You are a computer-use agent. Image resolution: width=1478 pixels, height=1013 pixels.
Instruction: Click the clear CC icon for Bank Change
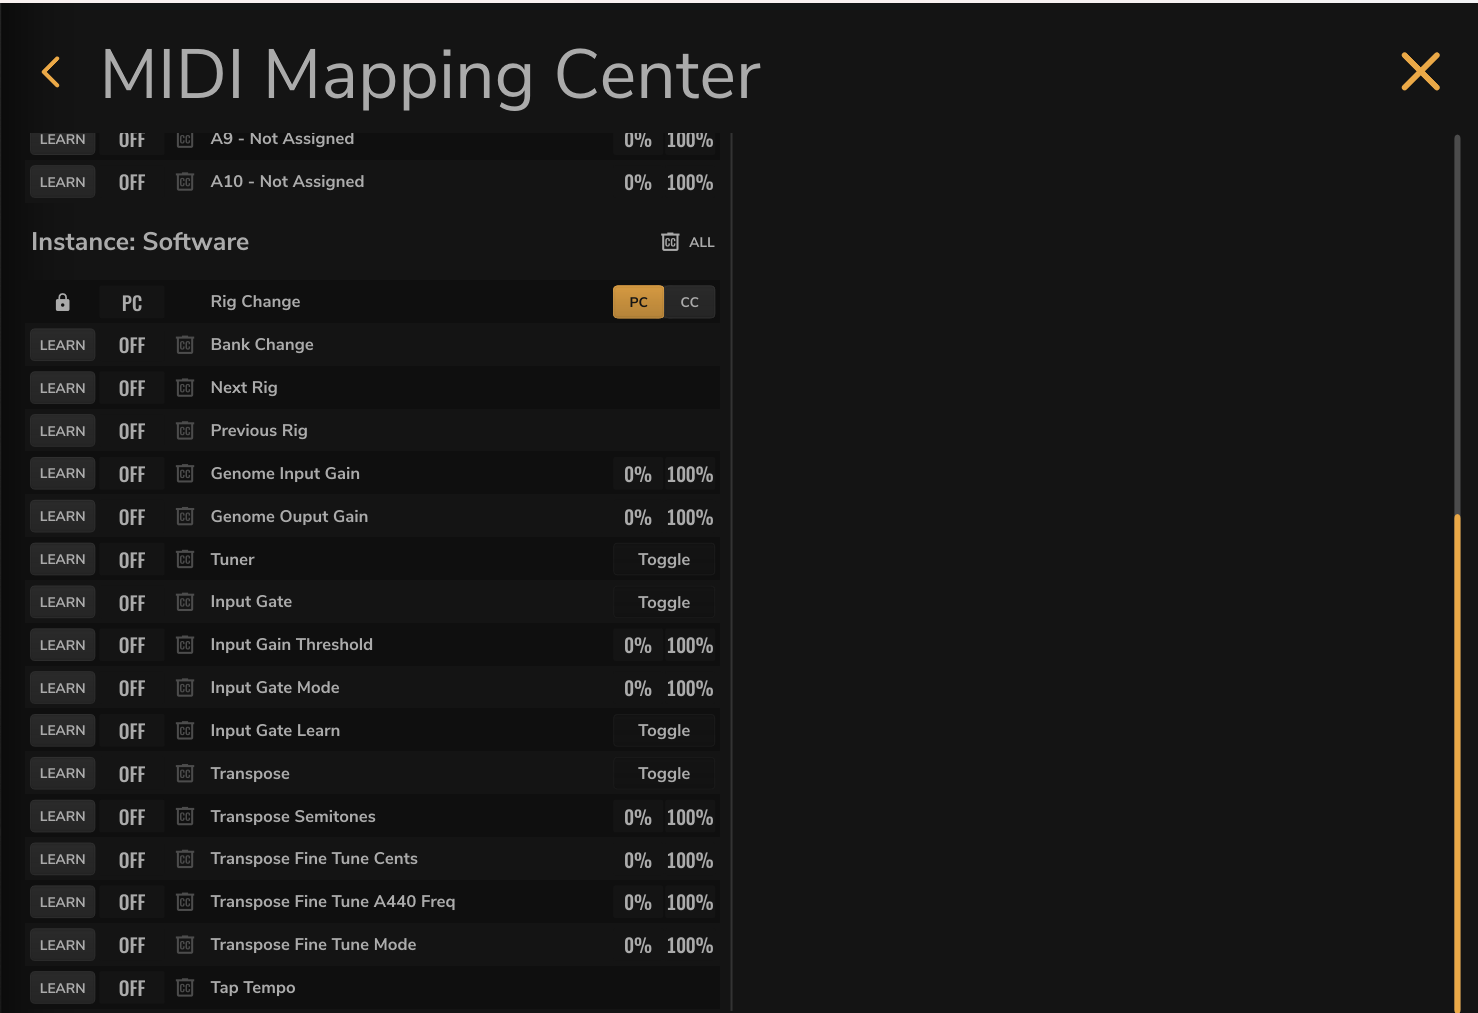(185, 345)
